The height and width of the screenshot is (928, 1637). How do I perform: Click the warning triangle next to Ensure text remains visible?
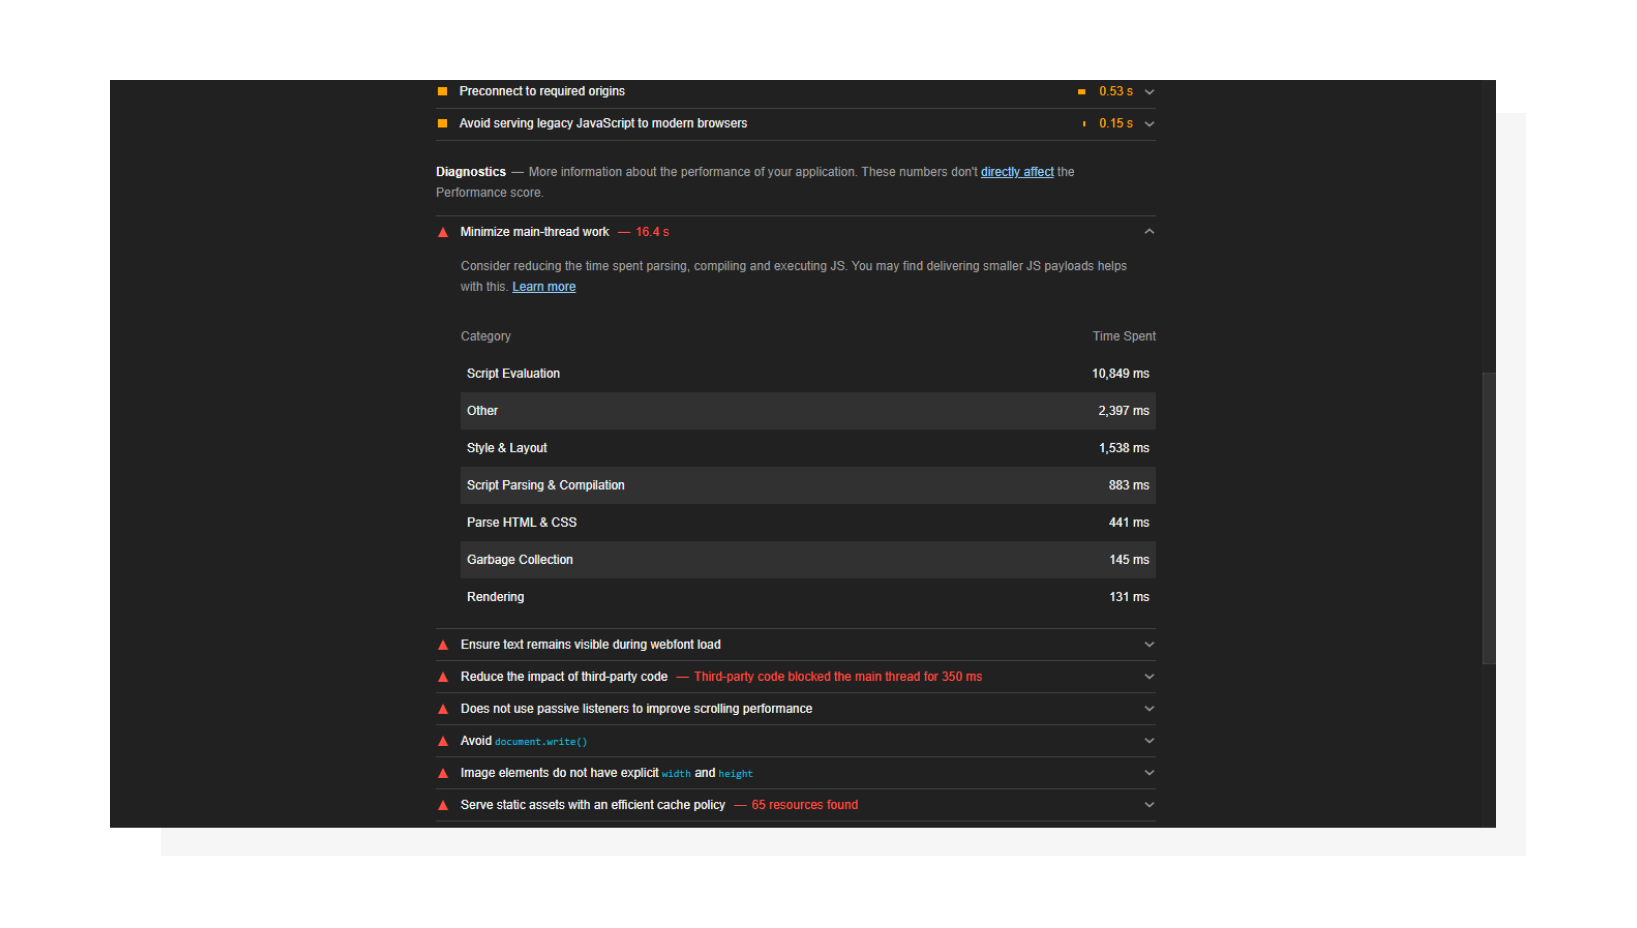[443, 645]
